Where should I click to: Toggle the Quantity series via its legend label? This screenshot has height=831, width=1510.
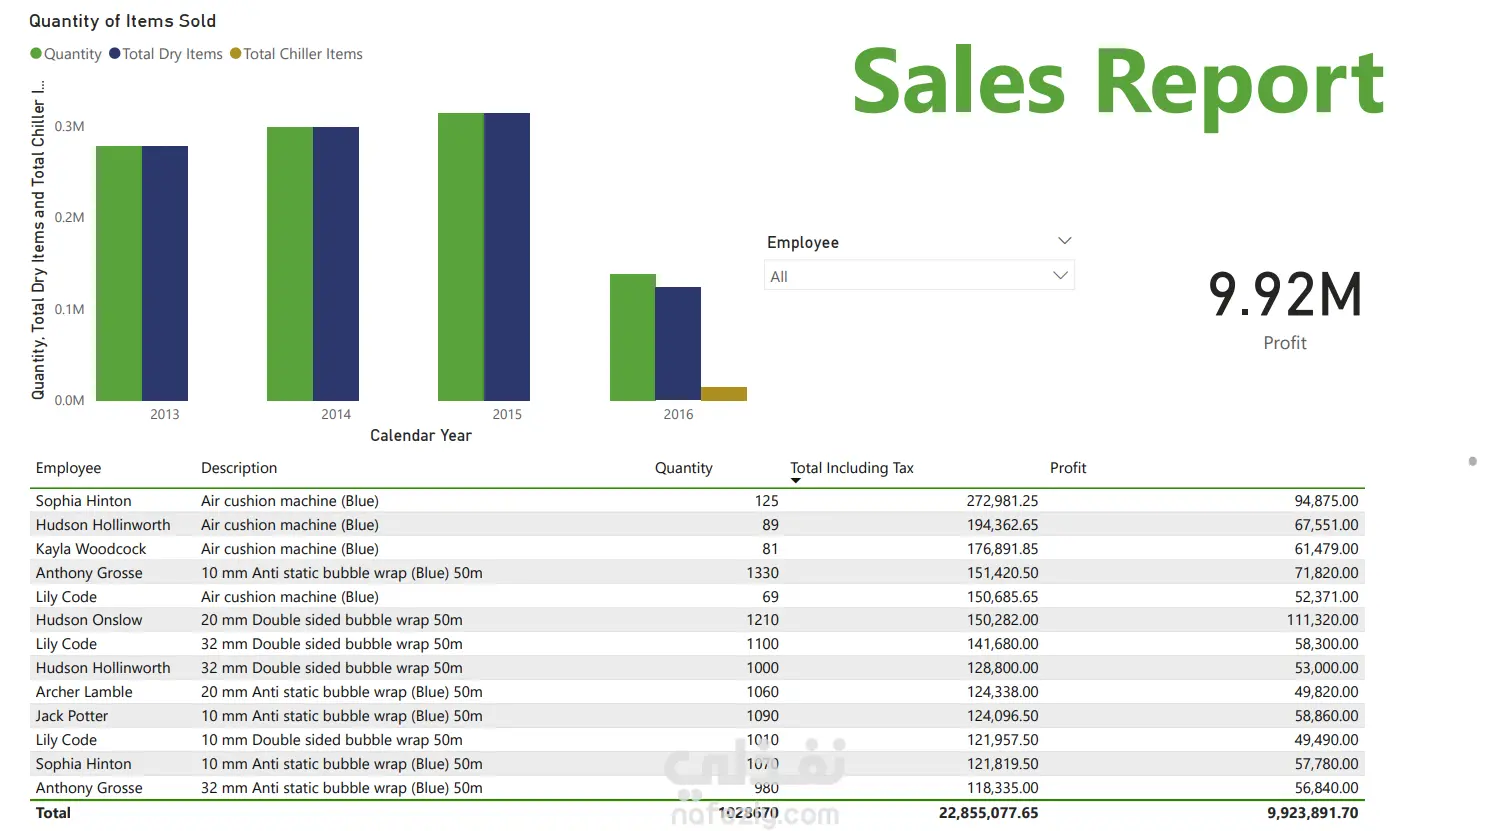tap(71, 54)
